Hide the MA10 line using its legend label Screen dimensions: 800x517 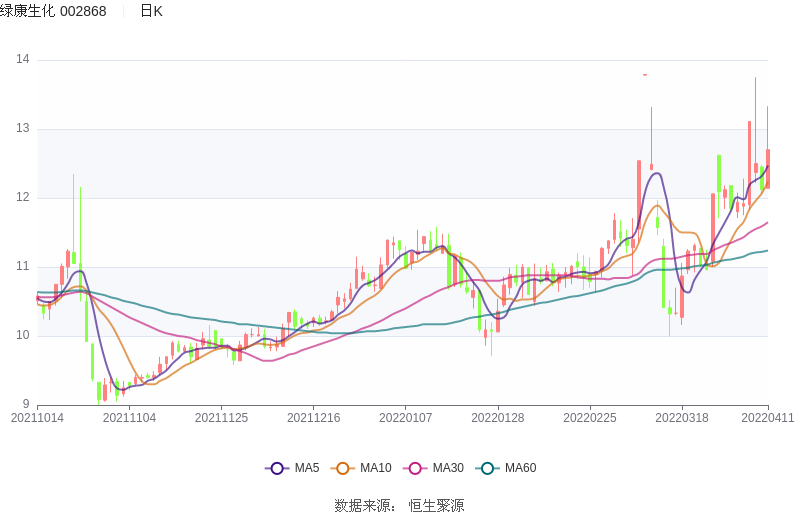[x=375, y=468]
